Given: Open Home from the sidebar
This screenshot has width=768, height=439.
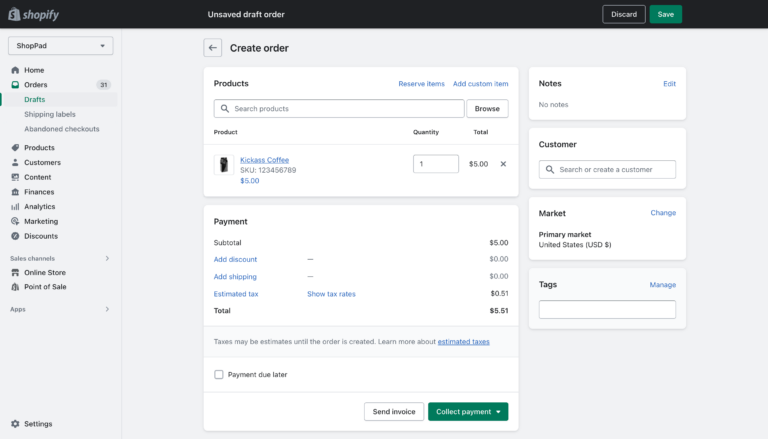Looking at the screenshot, I should [34, 70].
